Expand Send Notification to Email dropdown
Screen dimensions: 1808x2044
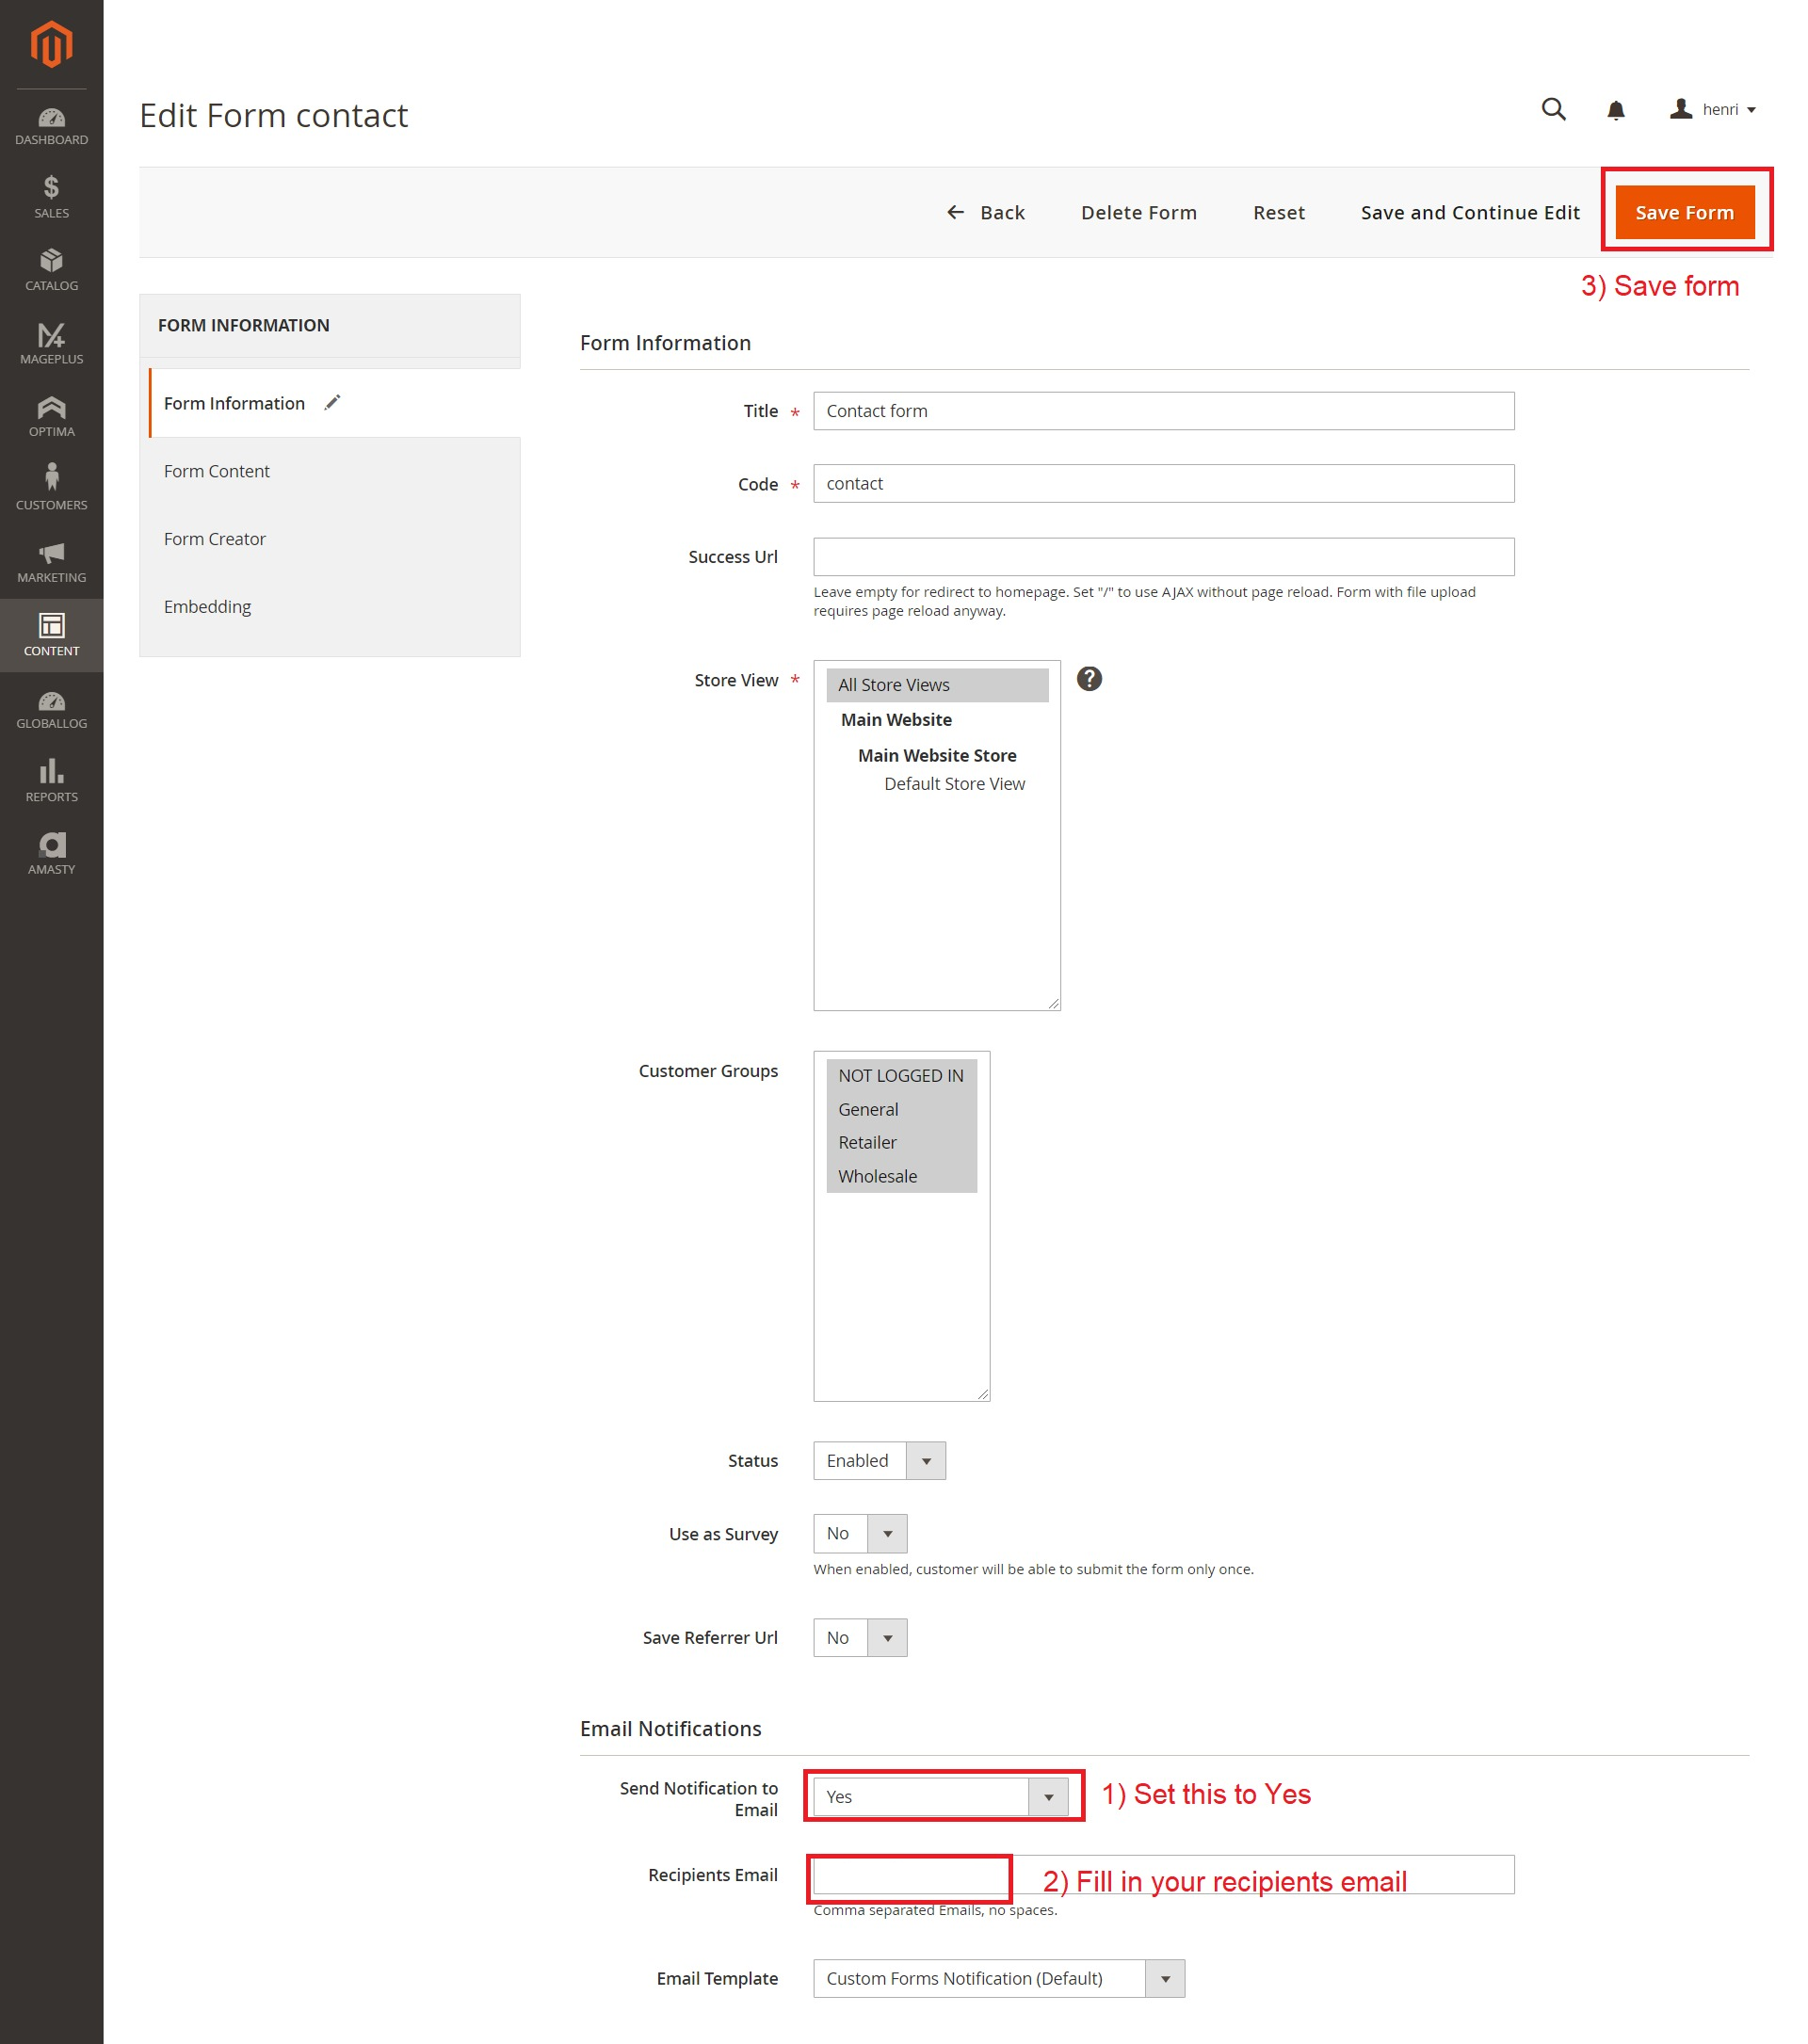tap(940, 1796)
